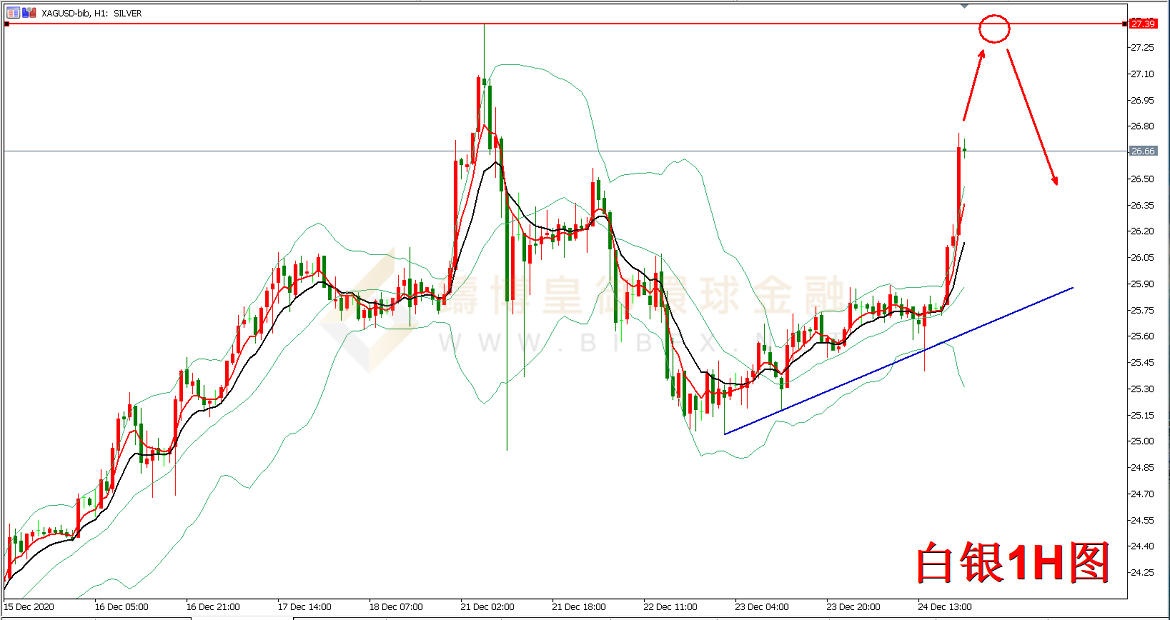Click the 21 Dec 02:00 time axis label
The image size is (1170, 620).
[x=487, y=606]
